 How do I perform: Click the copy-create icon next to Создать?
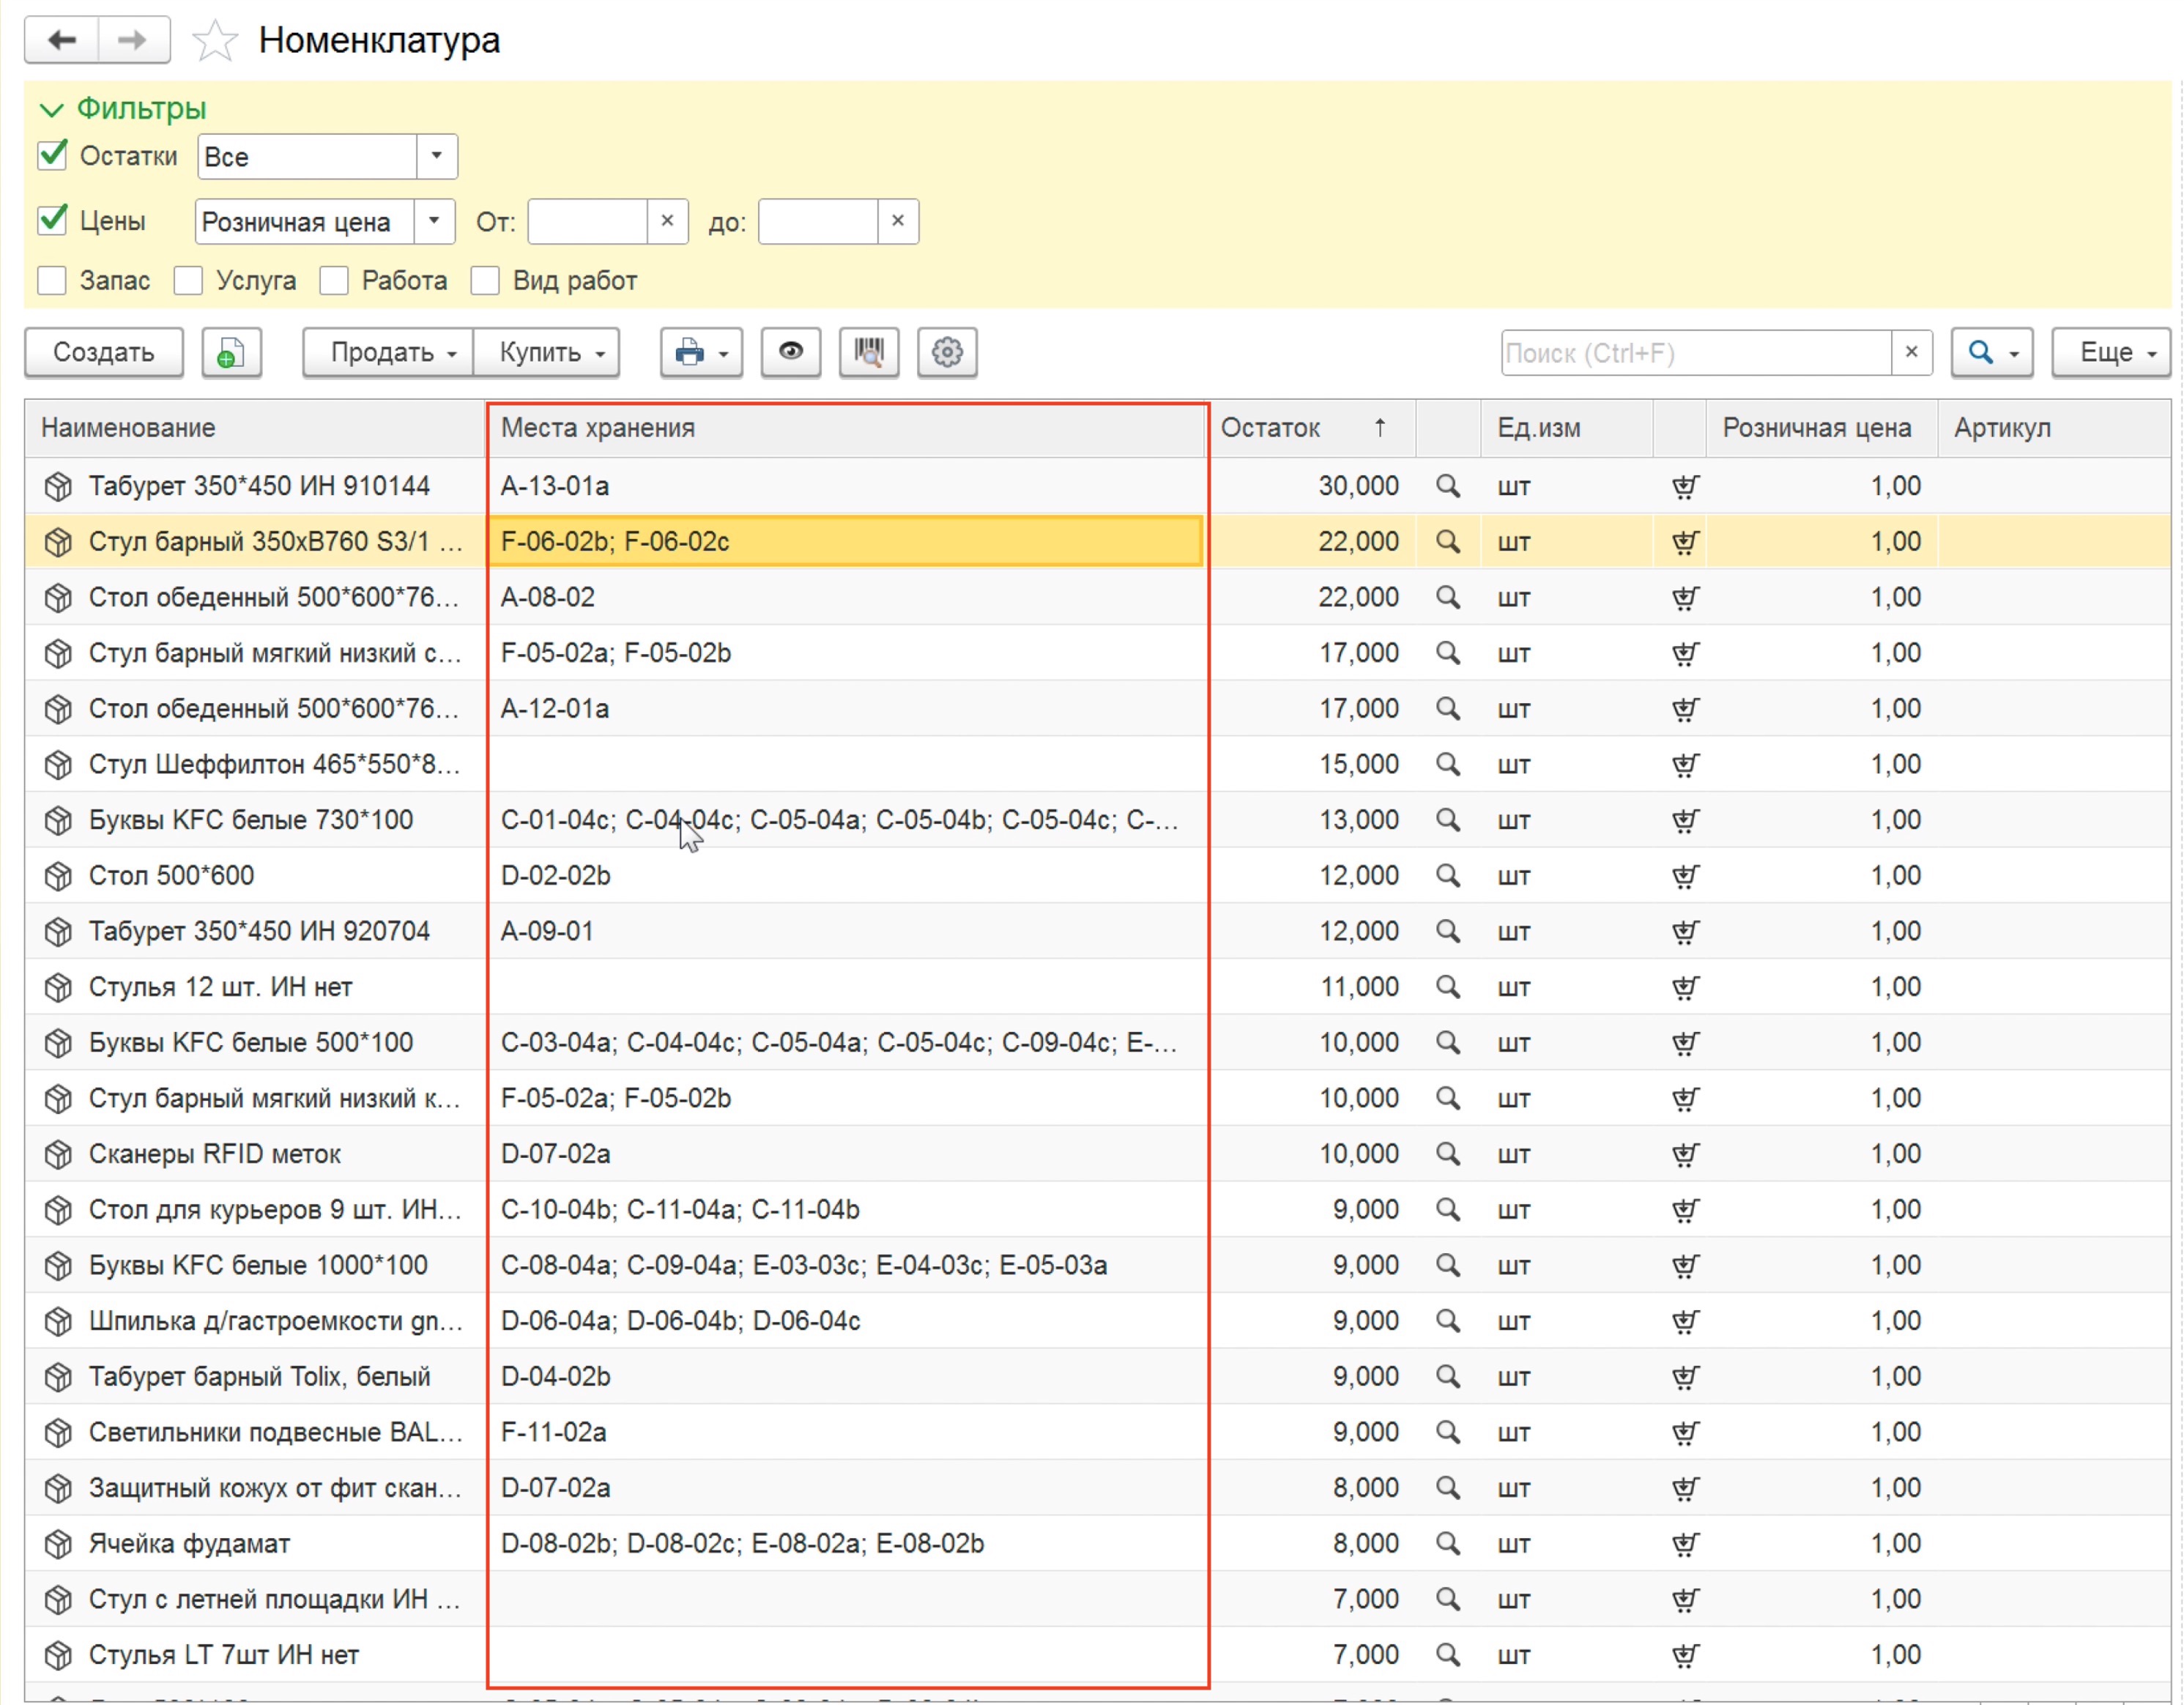(x=231, y=352)
